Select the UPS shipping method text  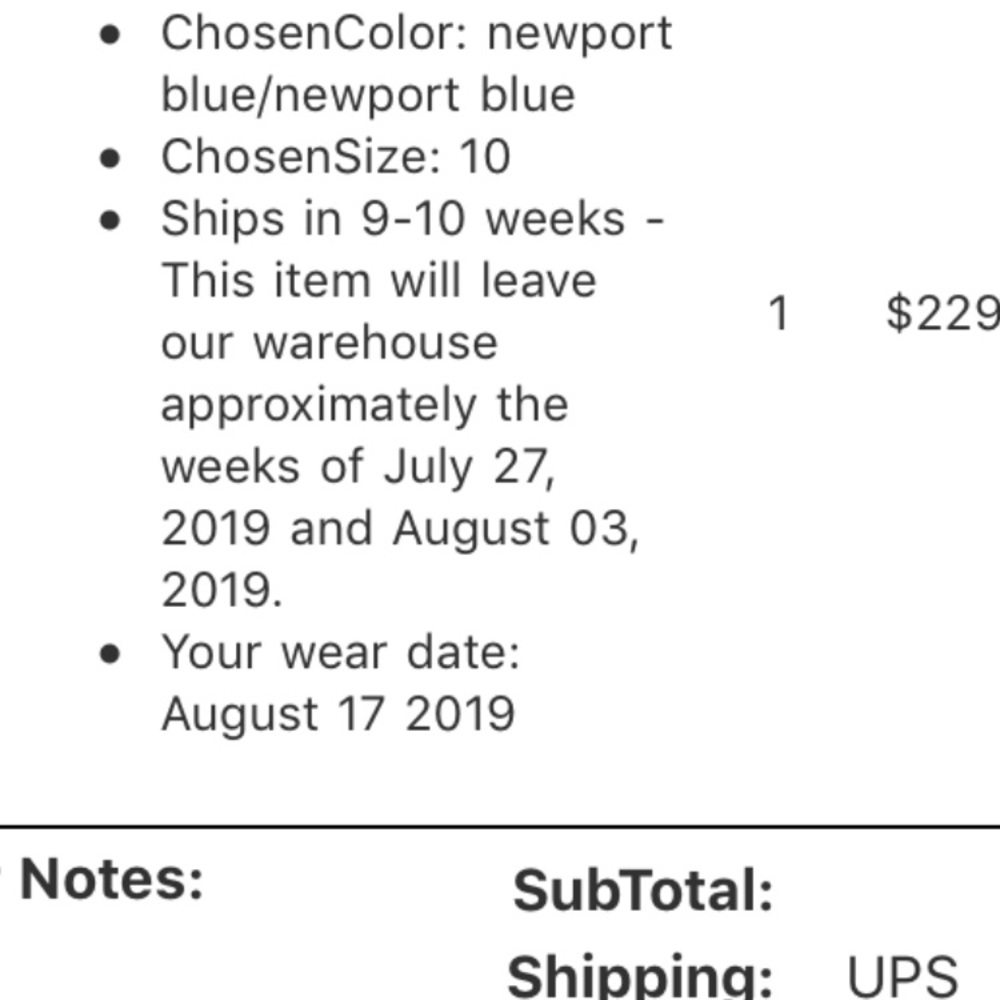click(x=902, y=976)
